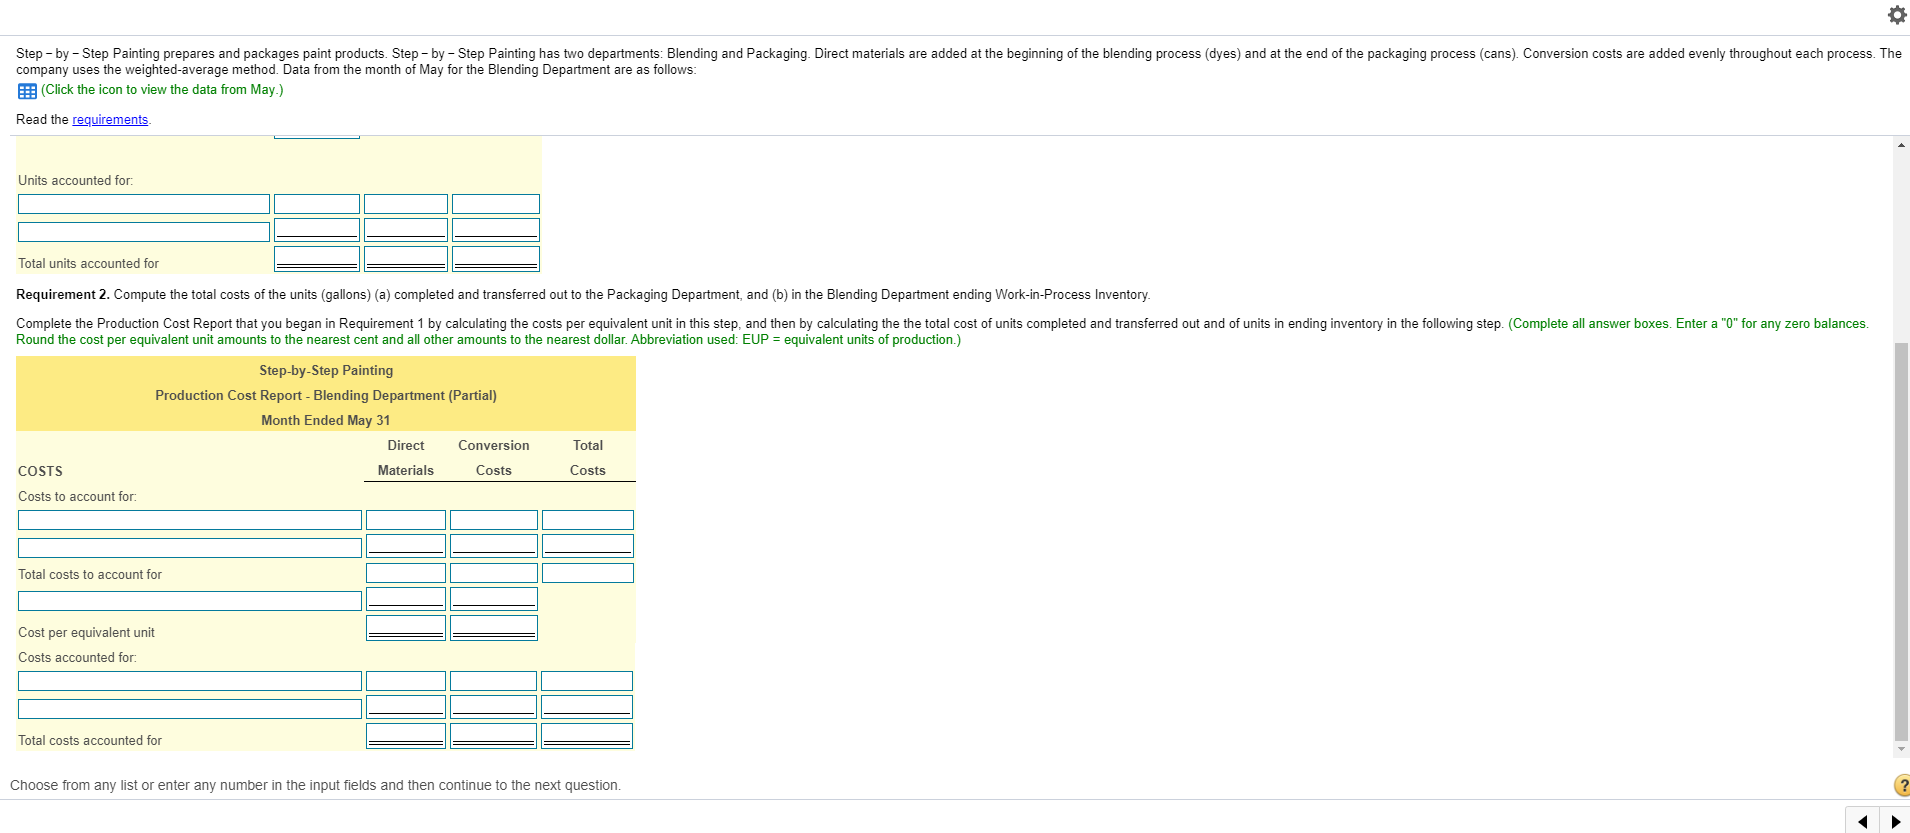Click Direct Materials field in first Costs to account row
This screenshot has width=1910, height=833.
(x=406, y=520)
